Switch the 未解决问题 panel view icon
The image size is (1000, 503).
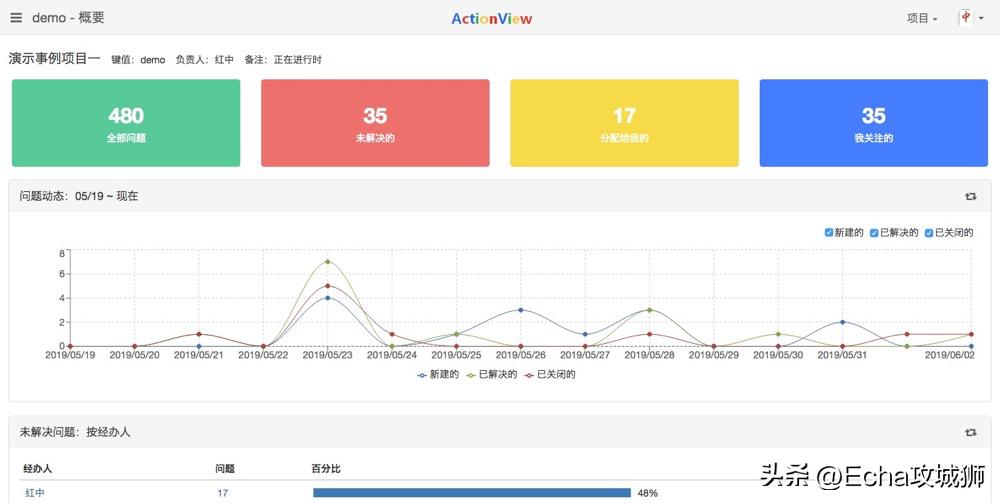pos(971,432)
